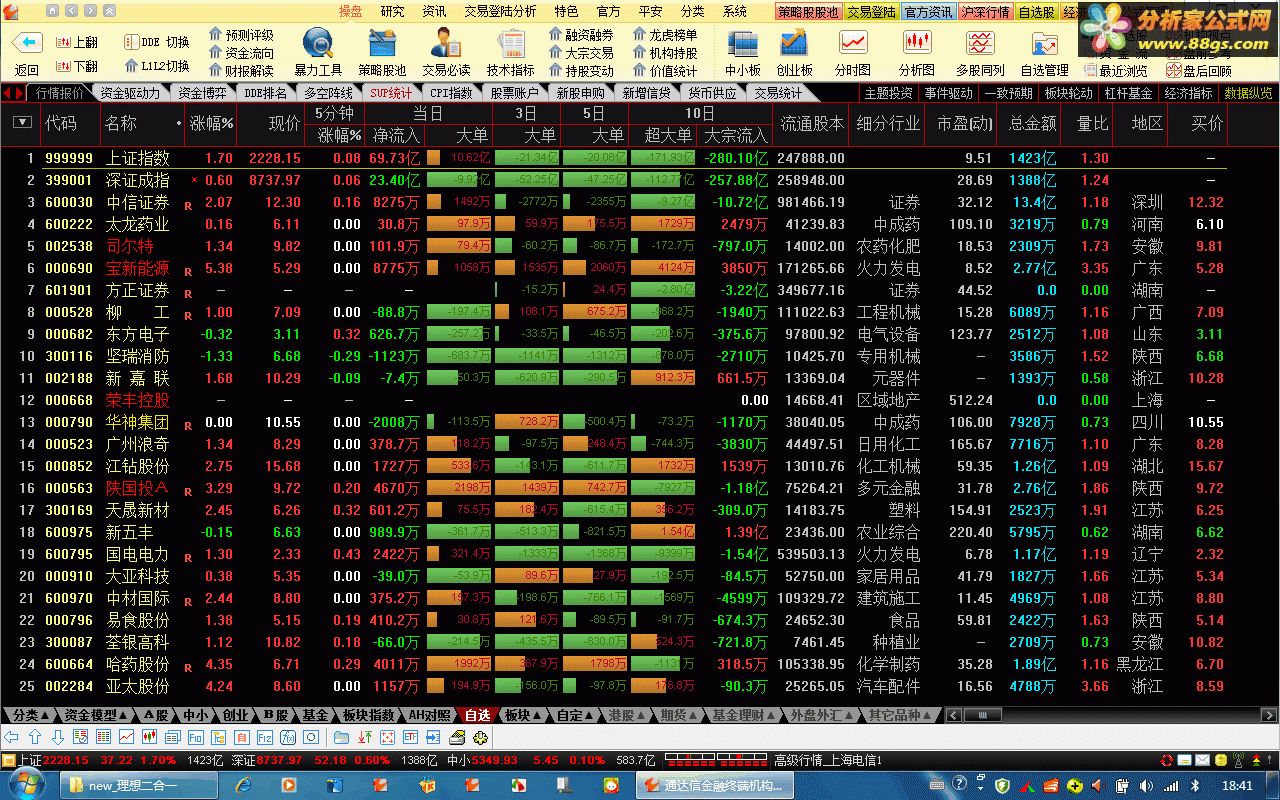Open the 融资融券 link

click(582, 35)
